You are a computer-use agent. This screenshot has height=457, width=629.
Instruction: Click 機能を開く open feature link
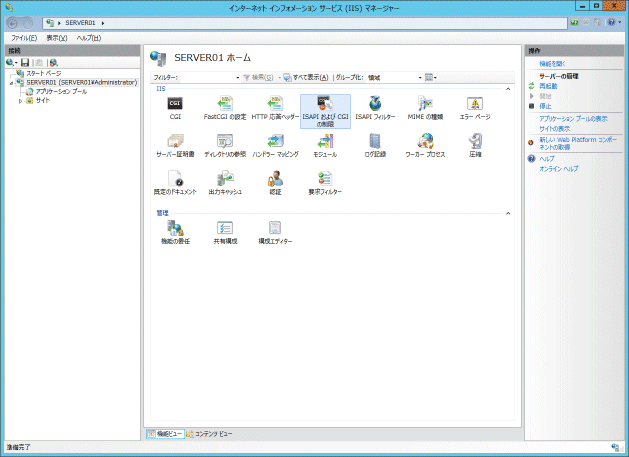tap(552, 64)
